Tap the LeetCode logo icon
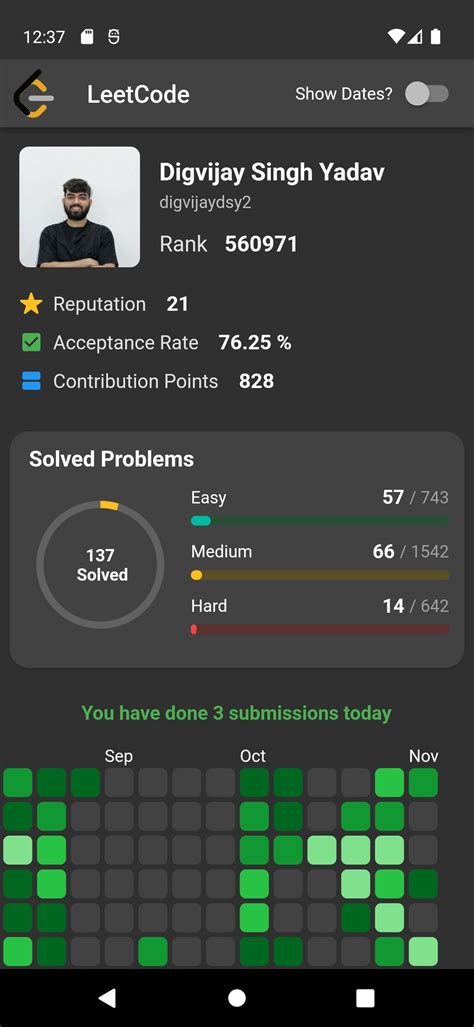 (x=34, y=94)
